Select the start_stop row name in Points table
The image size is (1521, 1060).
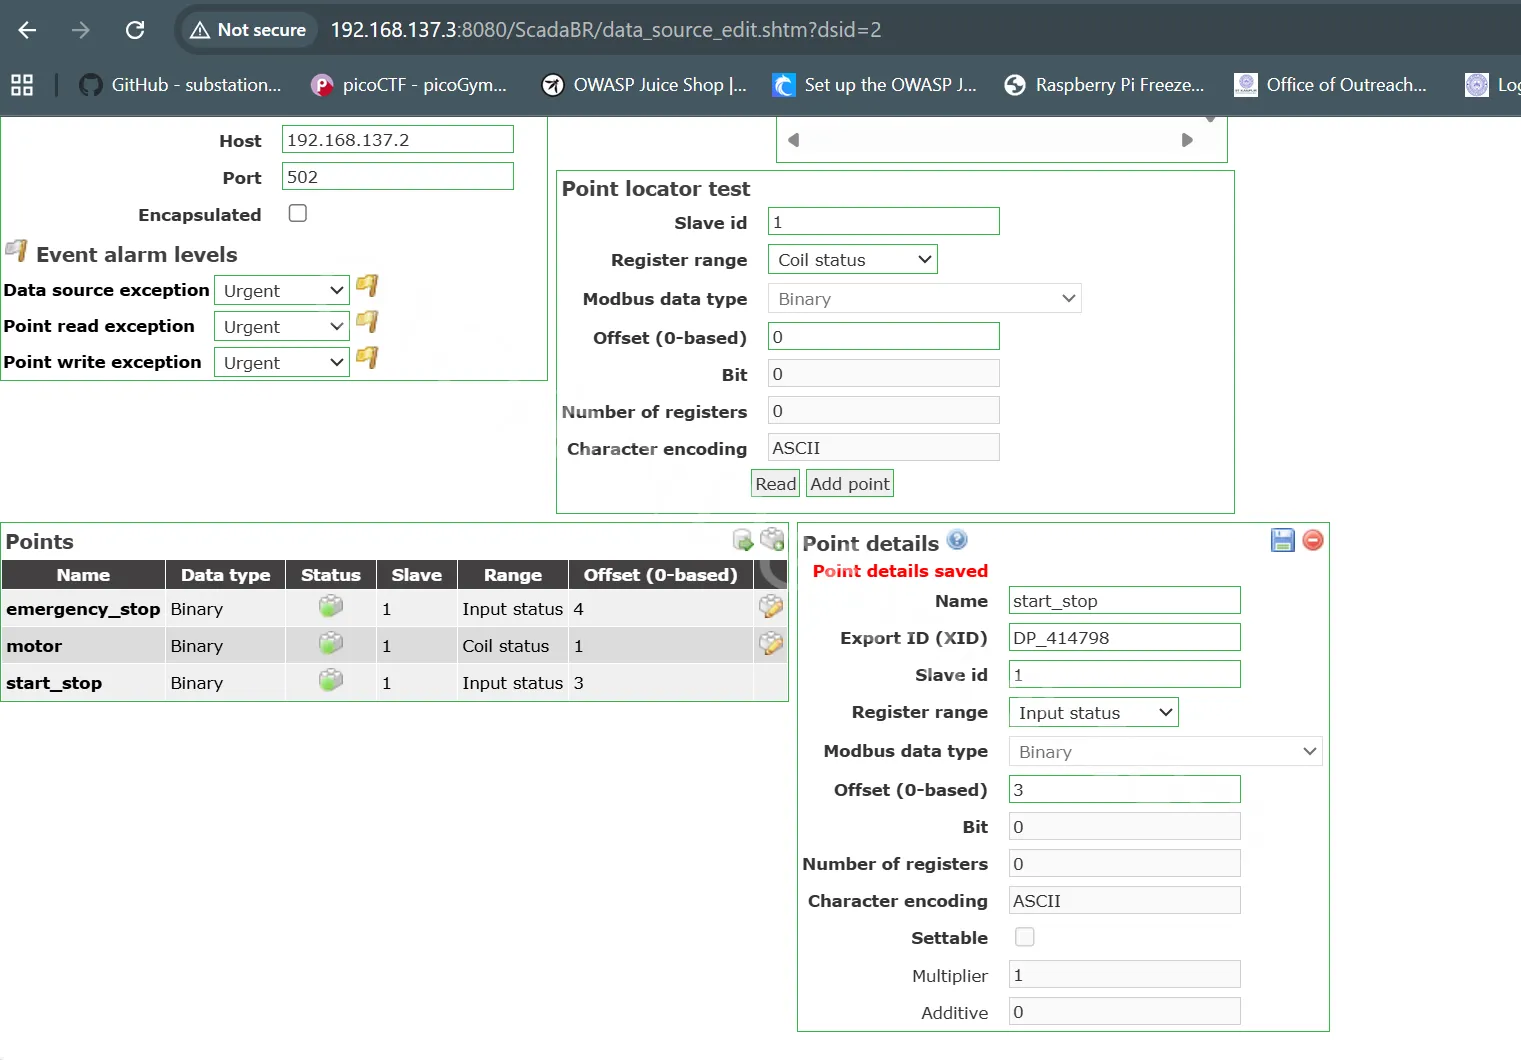pyautogui.click(x=54, y=683)
